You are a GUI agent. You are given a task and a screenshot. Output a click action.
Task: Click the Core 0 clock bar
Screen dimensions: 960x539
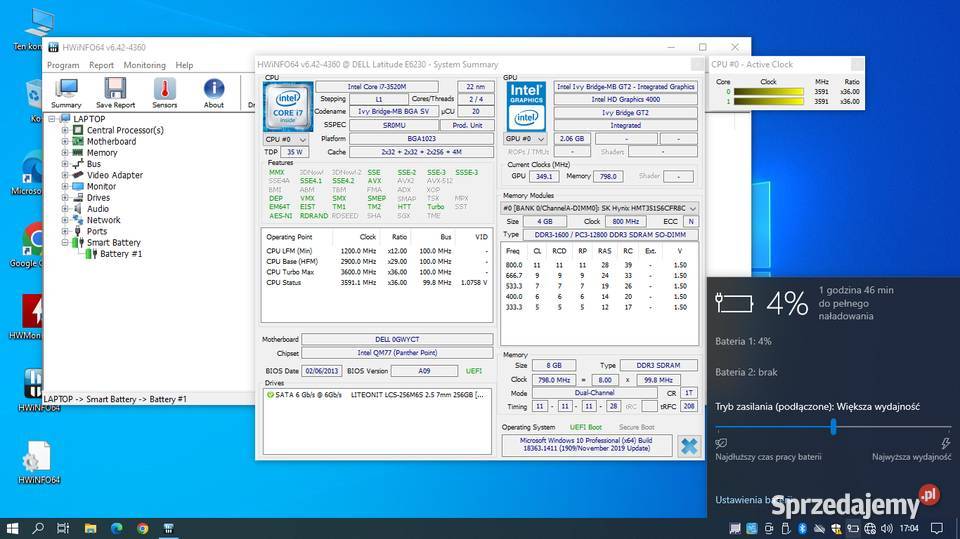click(768, 92)
